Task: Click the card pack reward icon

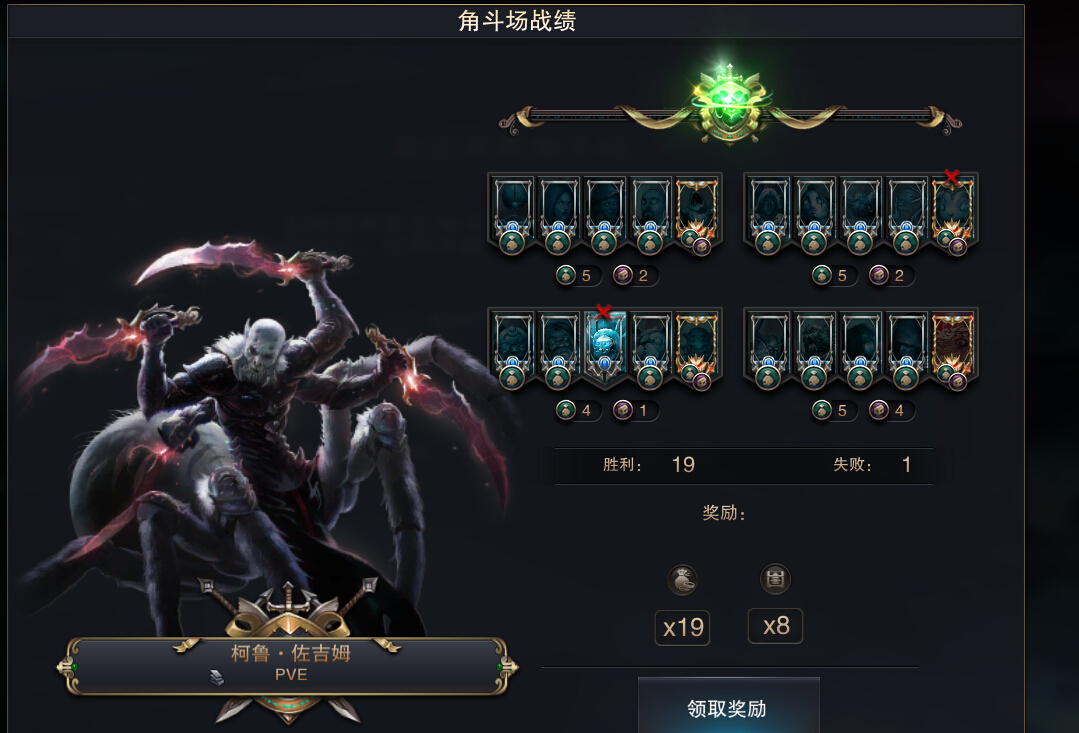Action: point(775,579)
